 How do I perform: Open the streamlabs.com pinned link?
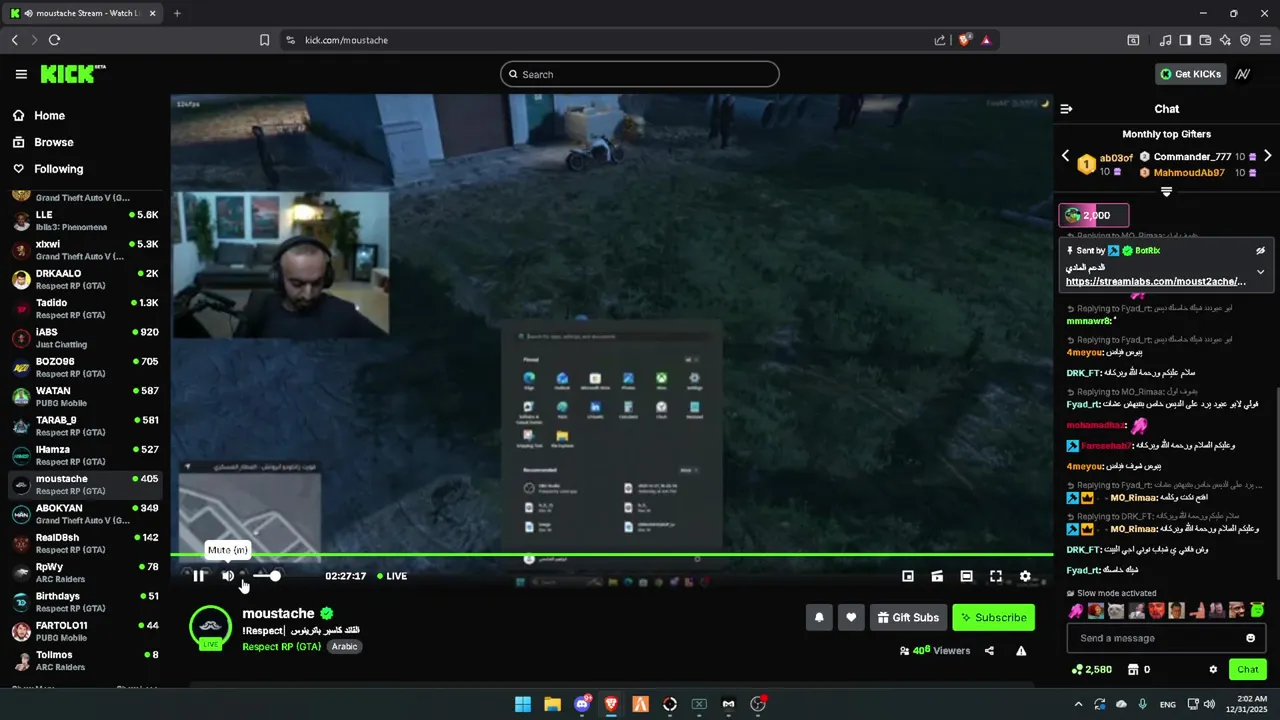(x=1155, y=282)
